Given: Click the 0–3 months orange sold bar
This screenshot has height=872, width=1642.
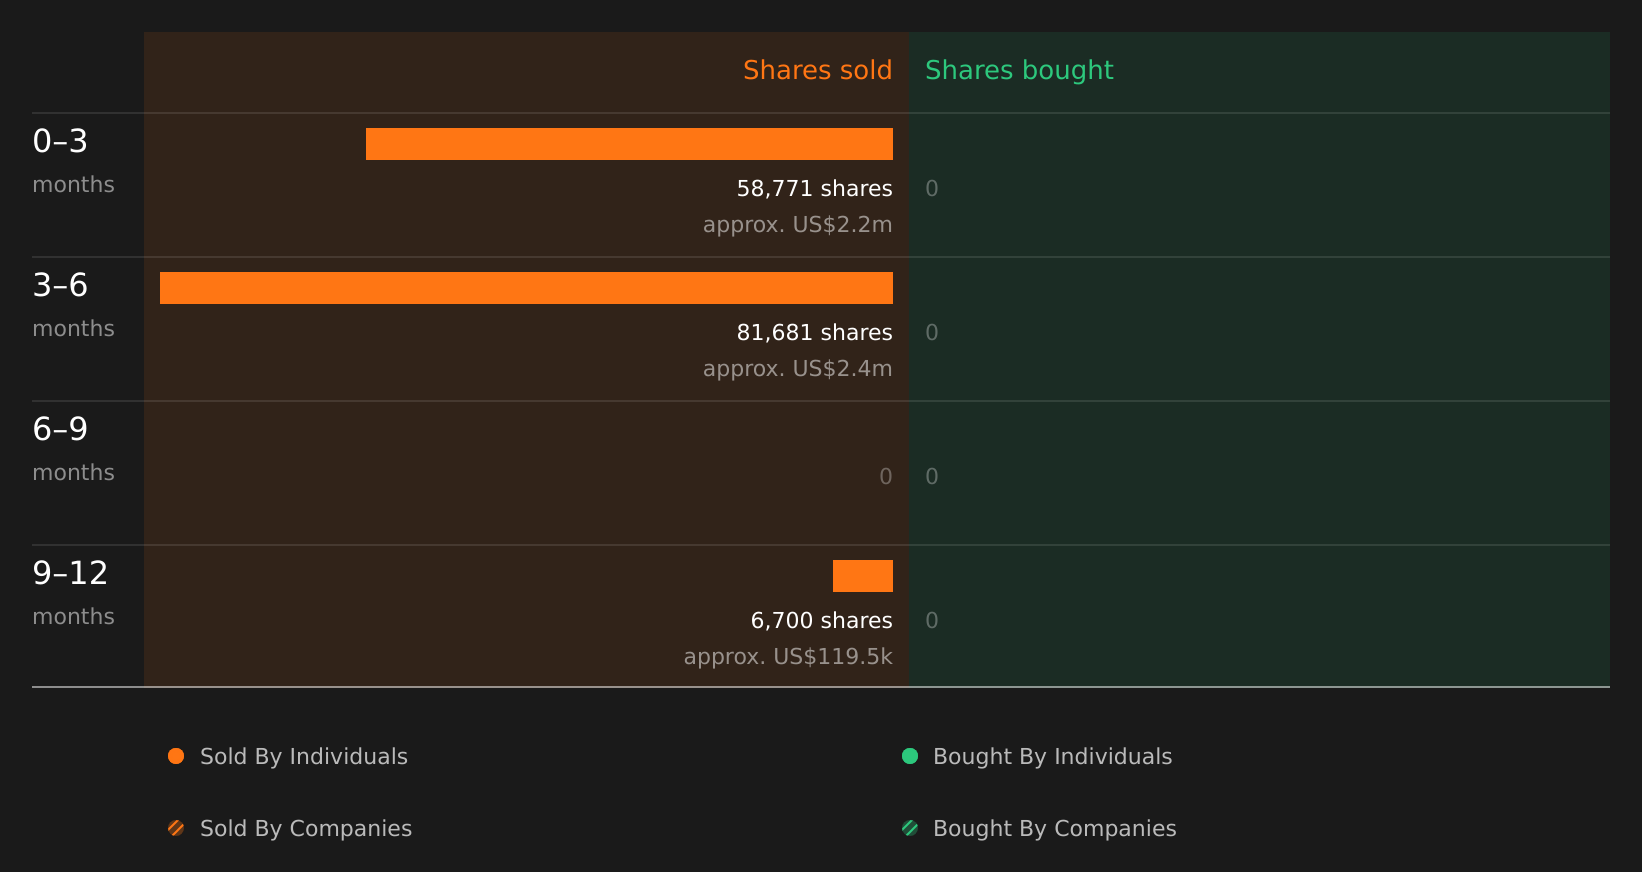Looking at the screenshot, I should pyautogui.click(x=629, y=144).
